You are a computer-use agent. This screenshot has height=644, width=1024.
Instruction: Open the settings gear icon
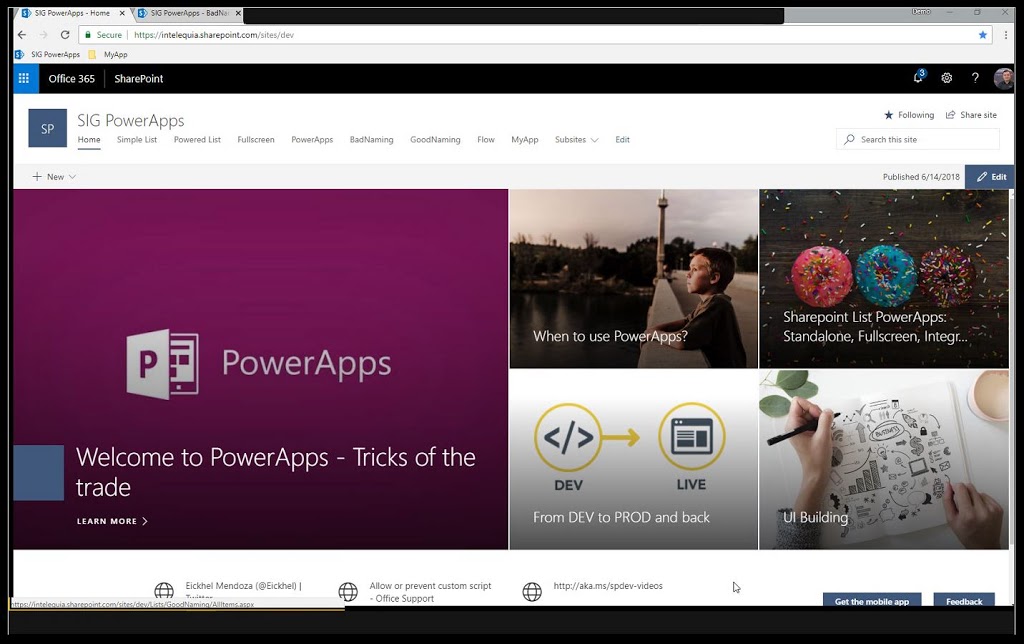point(946,78)
